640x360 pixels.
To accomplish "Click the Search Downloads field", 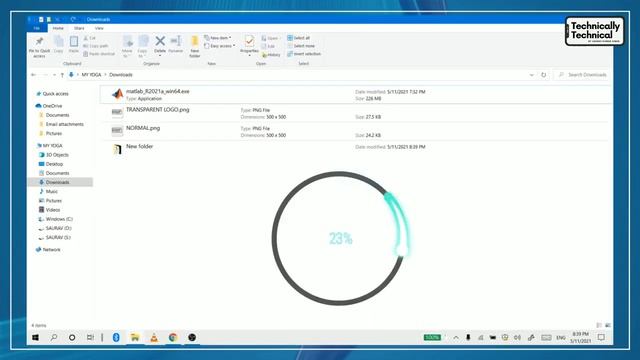I will (x=582, y=75).
